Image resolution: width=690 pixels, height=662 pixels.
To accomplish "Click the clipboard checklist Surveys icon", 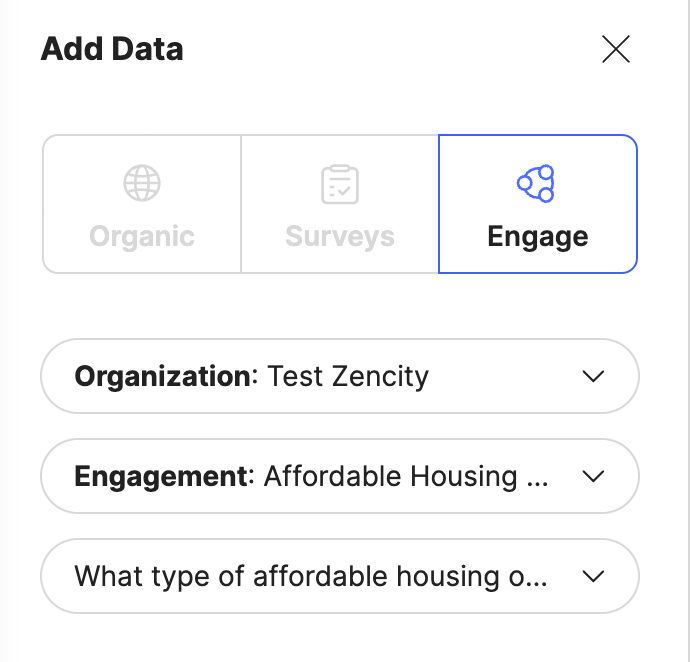I will click(x=340, y=184).
